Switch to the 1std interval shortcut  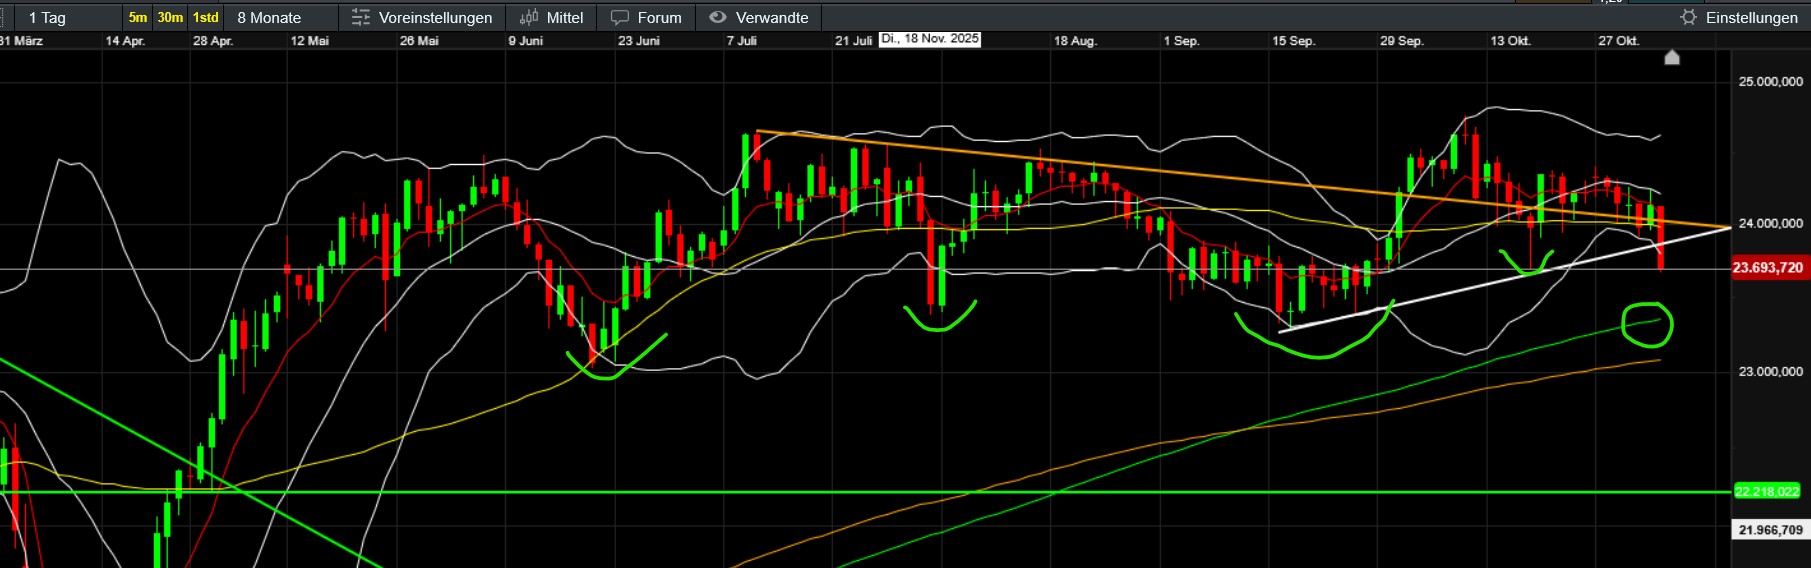pos(206,17)
